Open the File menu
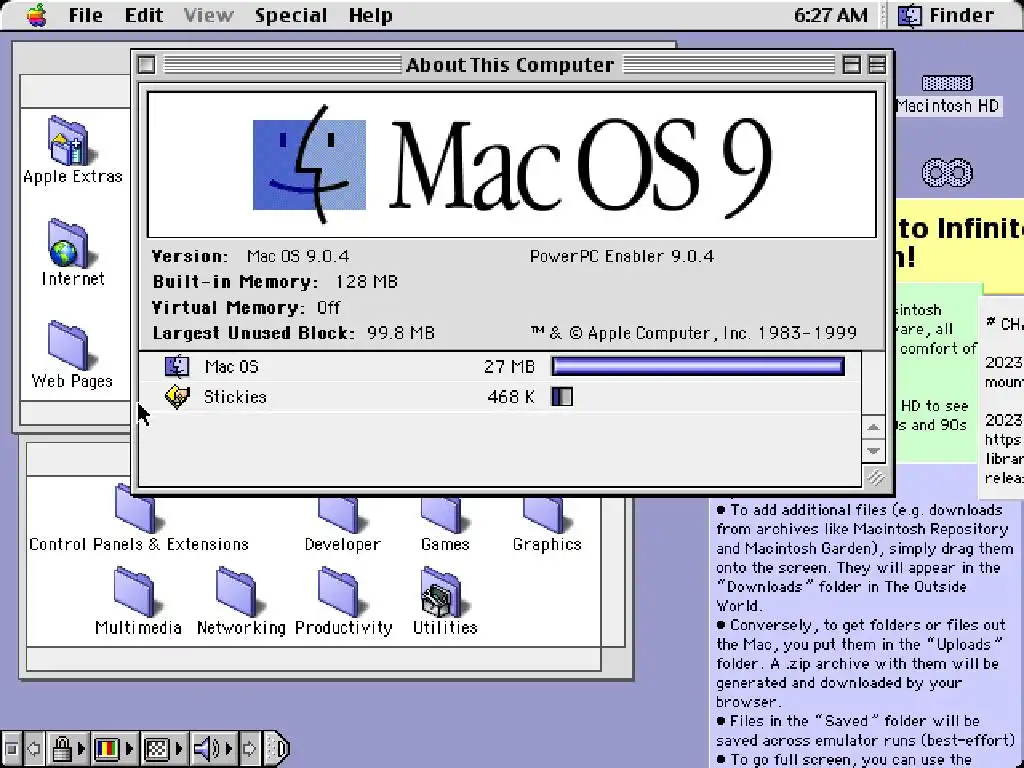This screenshot has width=1024, height=768. (86, 15)
